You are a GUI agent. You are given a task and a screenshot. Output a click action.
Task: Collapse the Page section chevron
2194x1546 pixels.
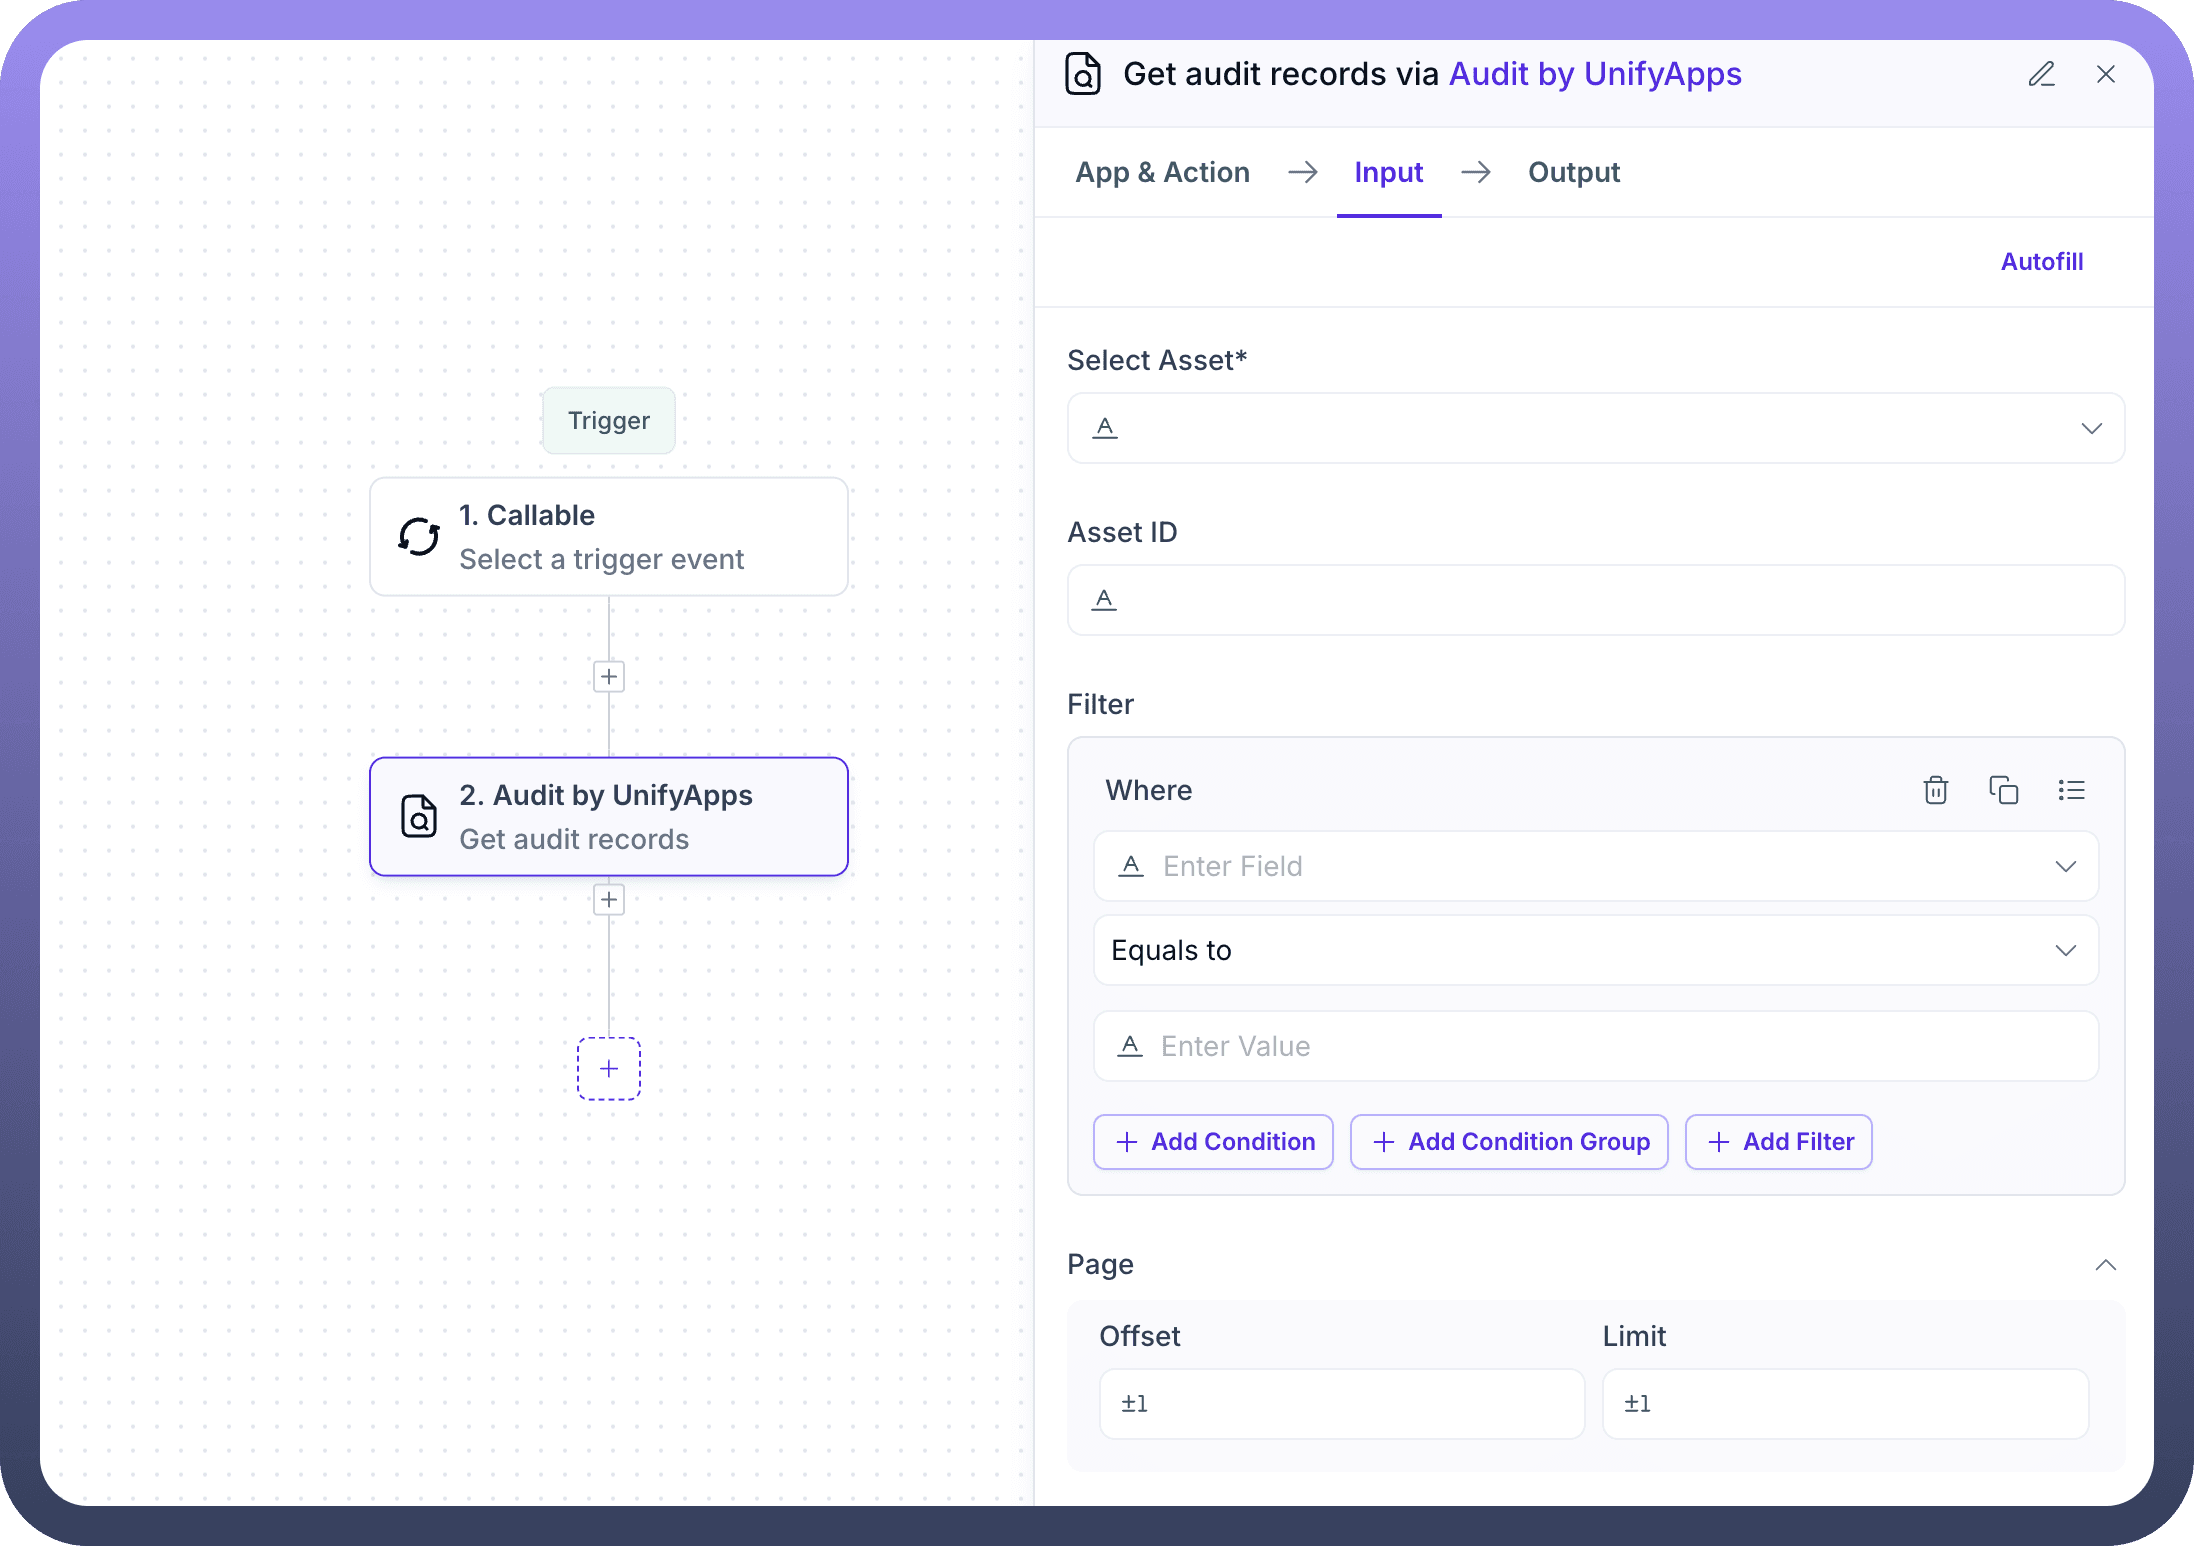pyautogui.click(x=2105, y=1265)
